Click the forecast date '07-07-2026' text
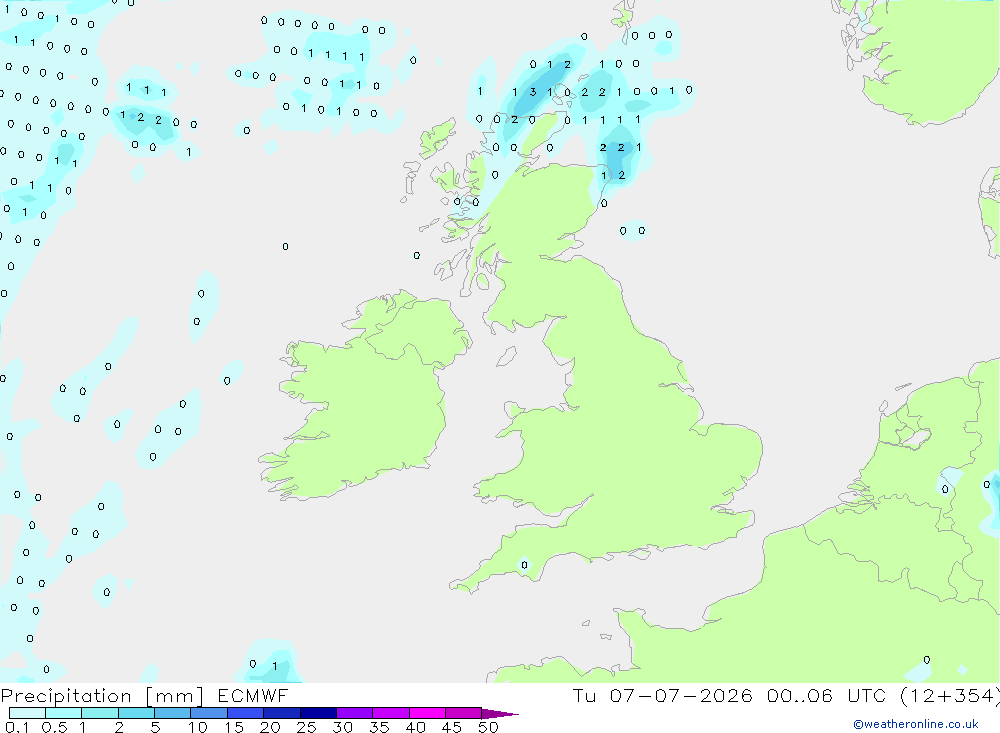The image size is (1000, 733). [x=680, y=695]
